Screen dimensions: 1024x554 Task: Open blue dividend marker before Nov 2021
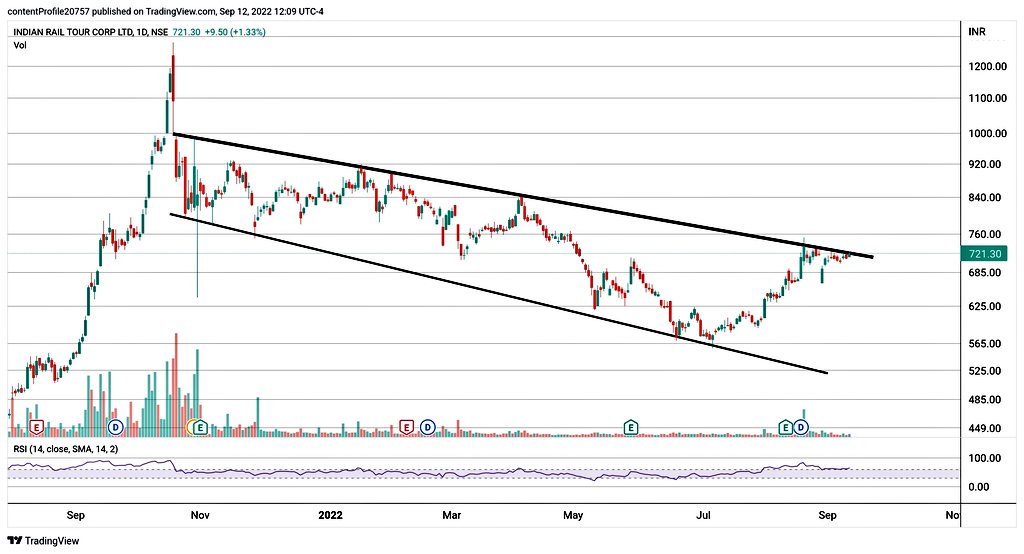[116, 428]
